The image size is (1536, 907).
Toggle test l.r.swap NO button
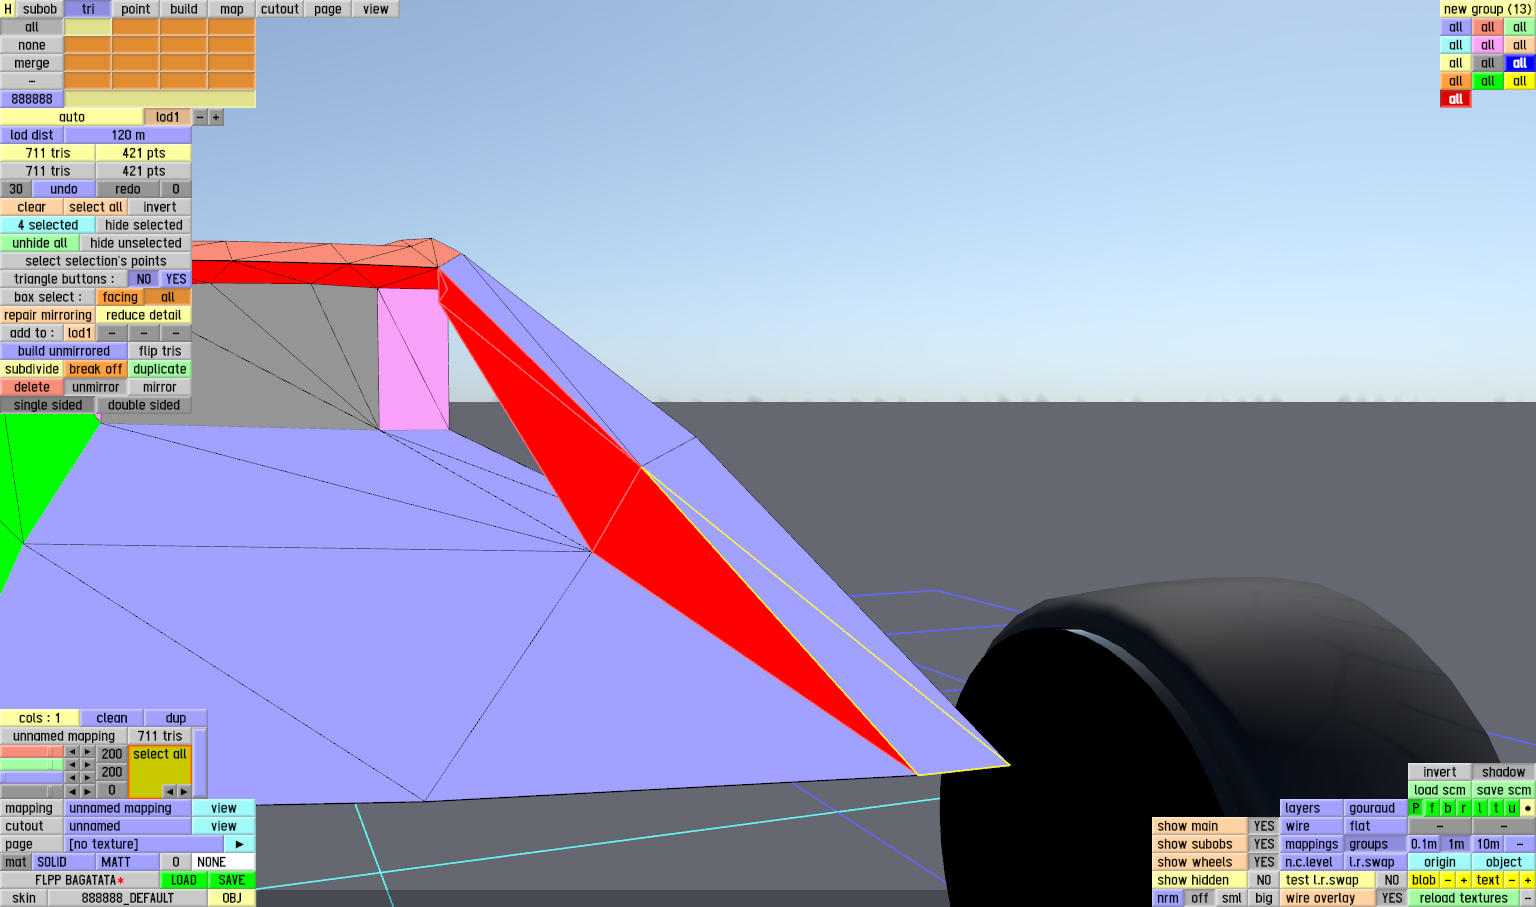[x=1392, y=880]
